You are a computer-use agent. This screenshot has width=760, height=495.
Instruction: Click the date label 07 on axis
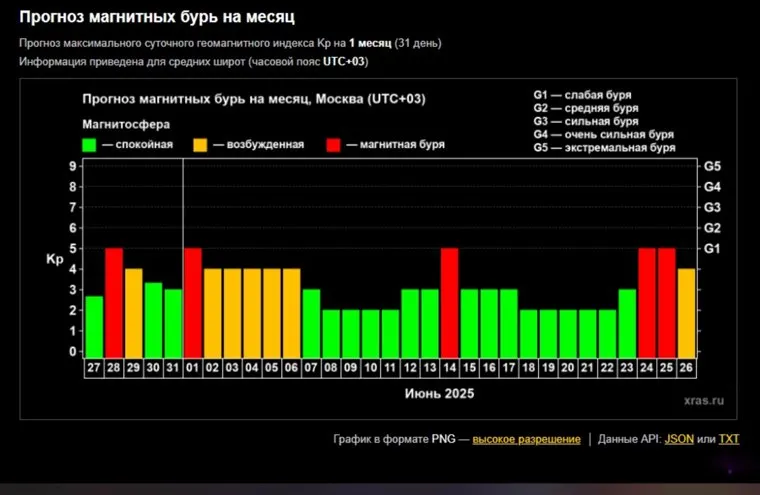pyautogui.click(x=311, y=367)
